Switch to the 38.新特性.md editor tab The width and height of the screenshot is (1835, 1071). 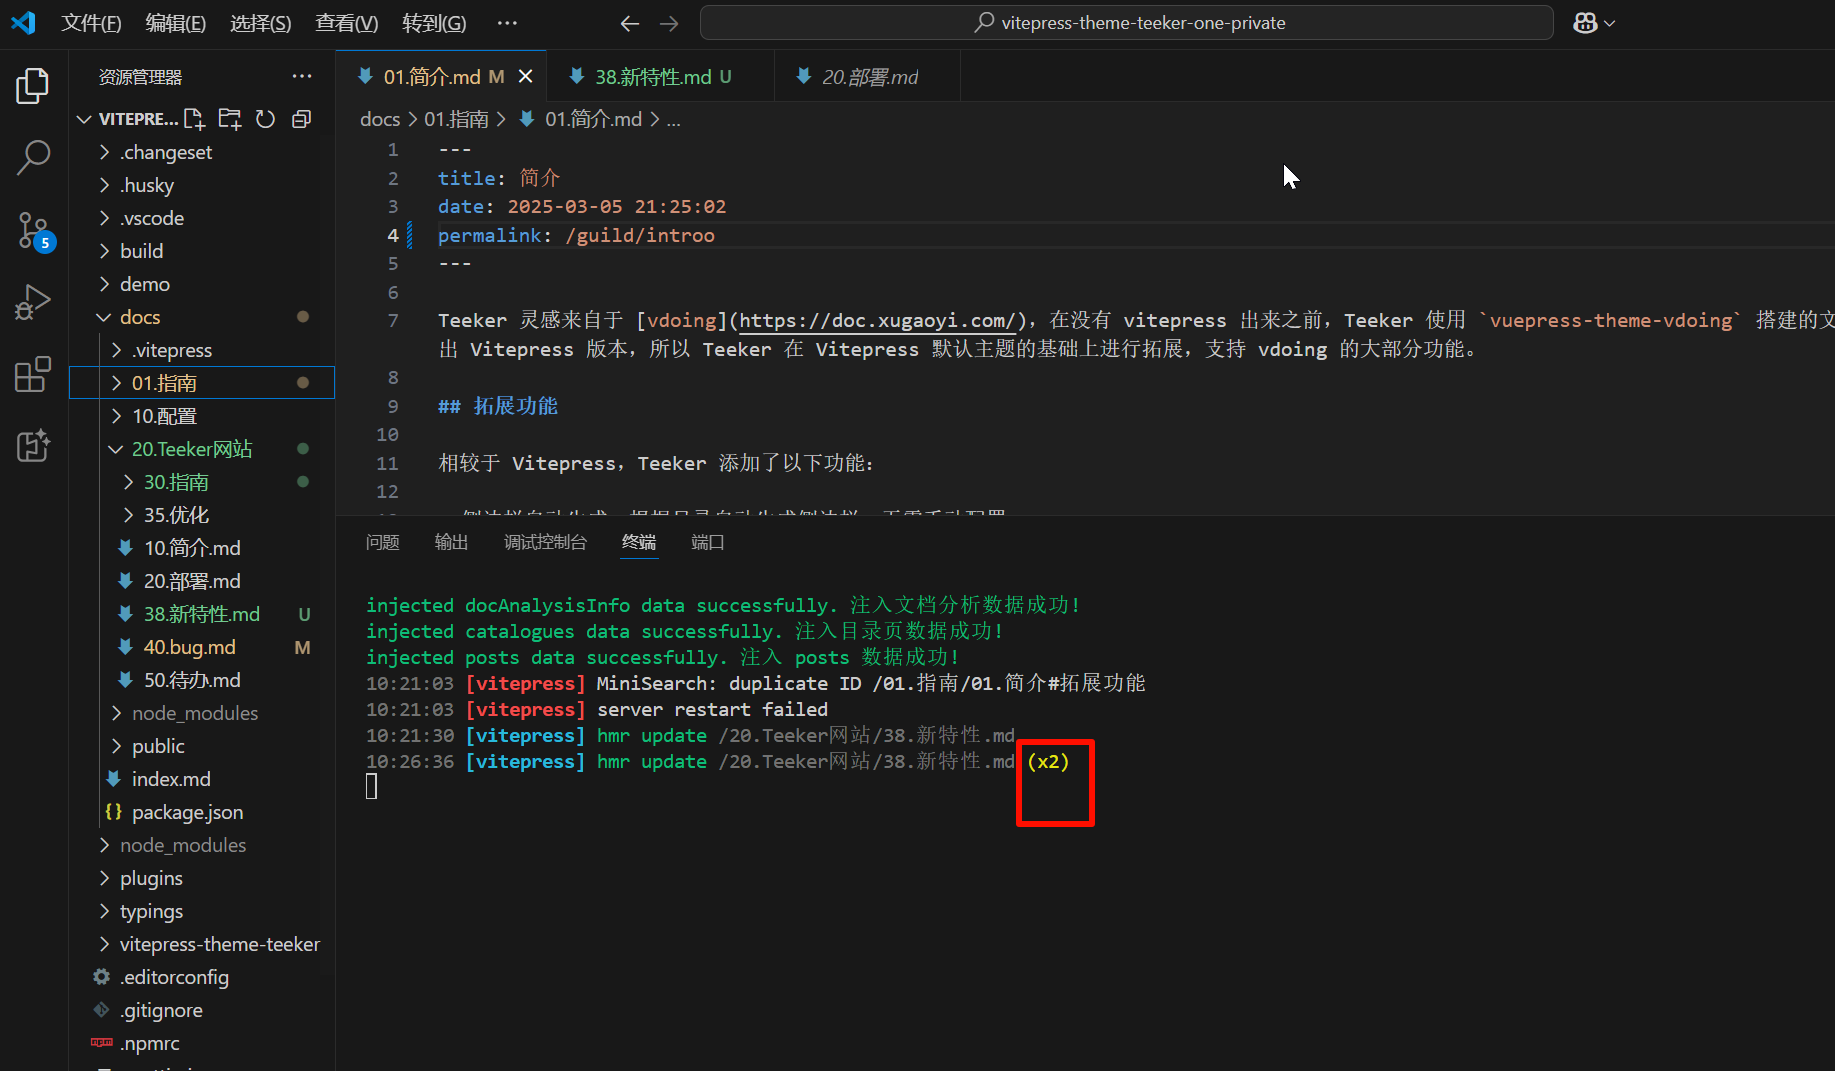tap(660, 76)
